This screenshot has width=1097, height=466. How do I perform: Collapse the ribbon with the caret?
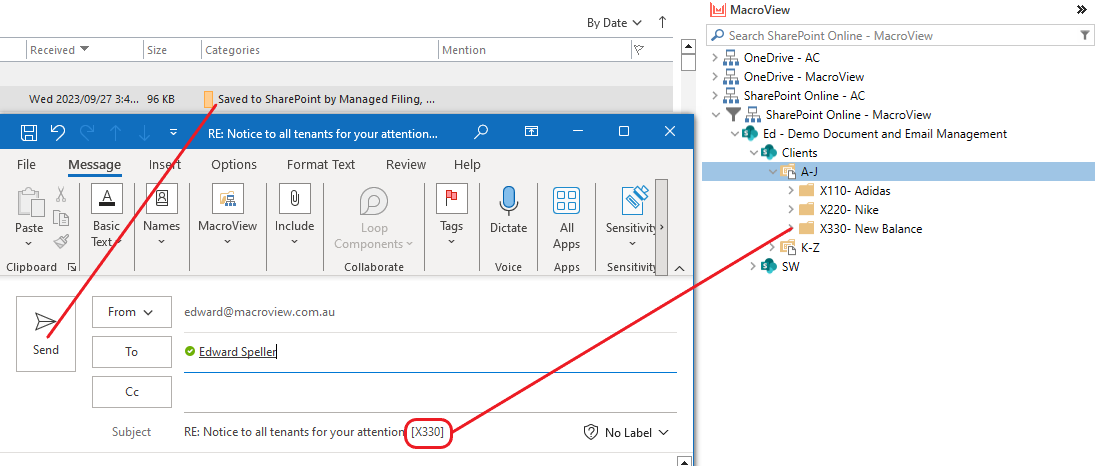click(678, 268)
